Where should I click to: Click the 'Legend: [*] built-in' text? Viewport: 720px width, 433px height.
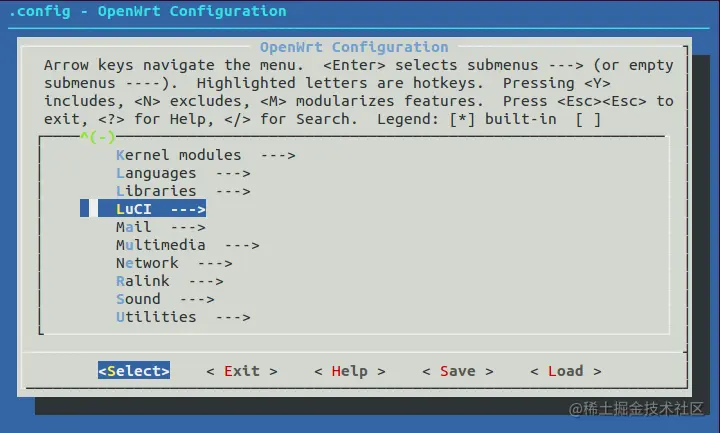(x=467, y=119)
